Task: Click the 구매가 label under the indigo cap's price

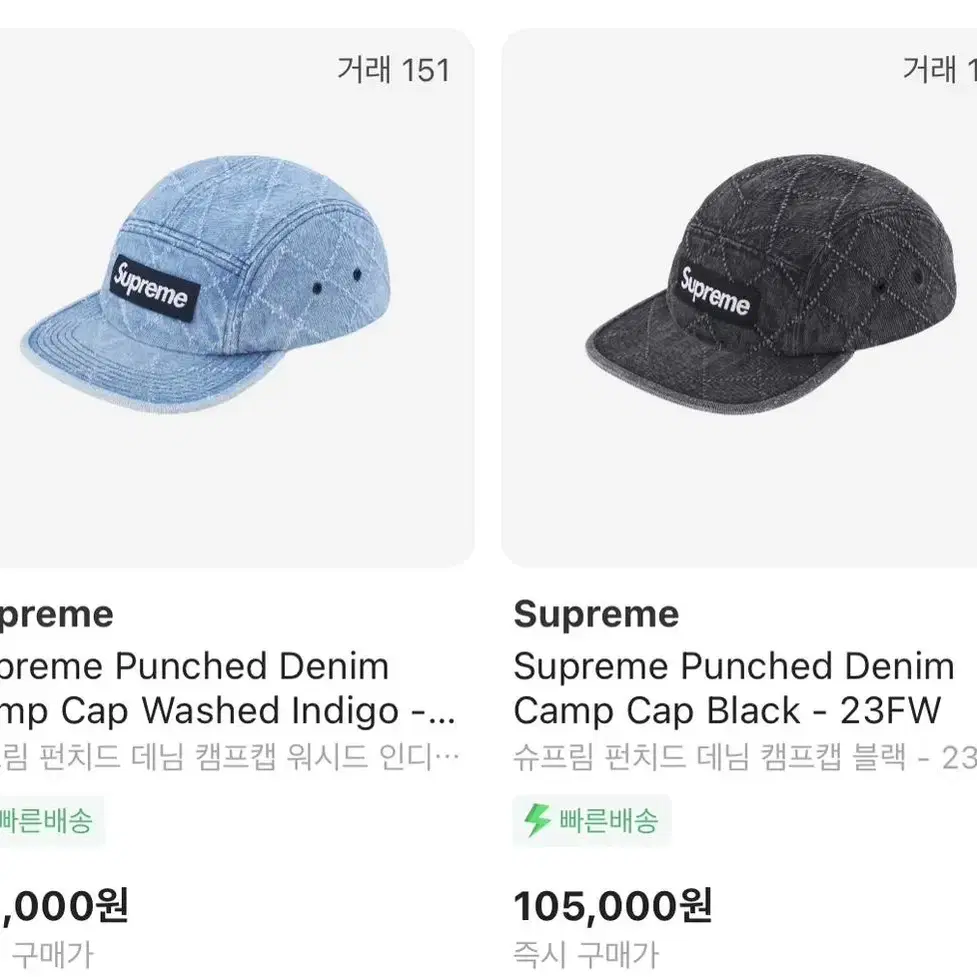Action: pyautogui.click(x=53, y=954)
